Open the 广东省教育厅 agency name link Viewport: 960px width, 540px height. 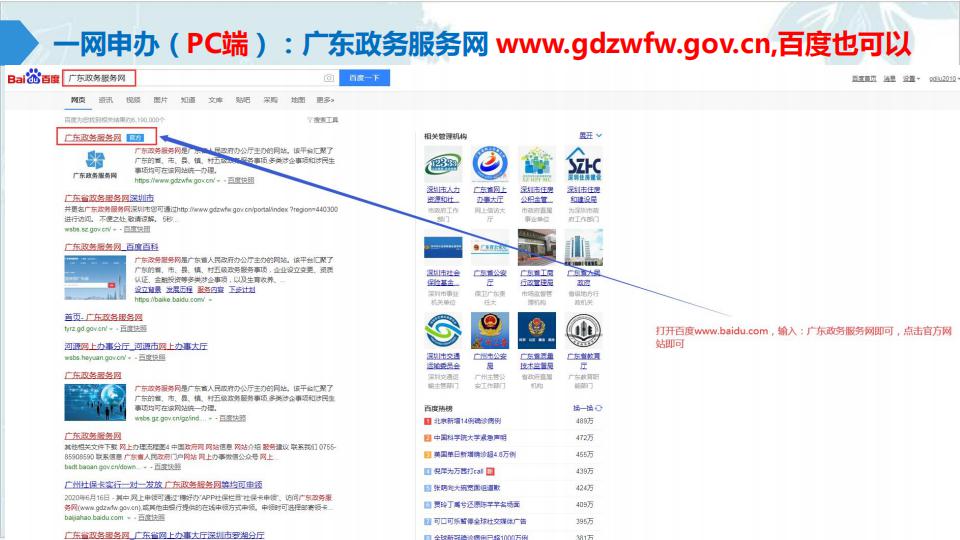coord(583,361)
